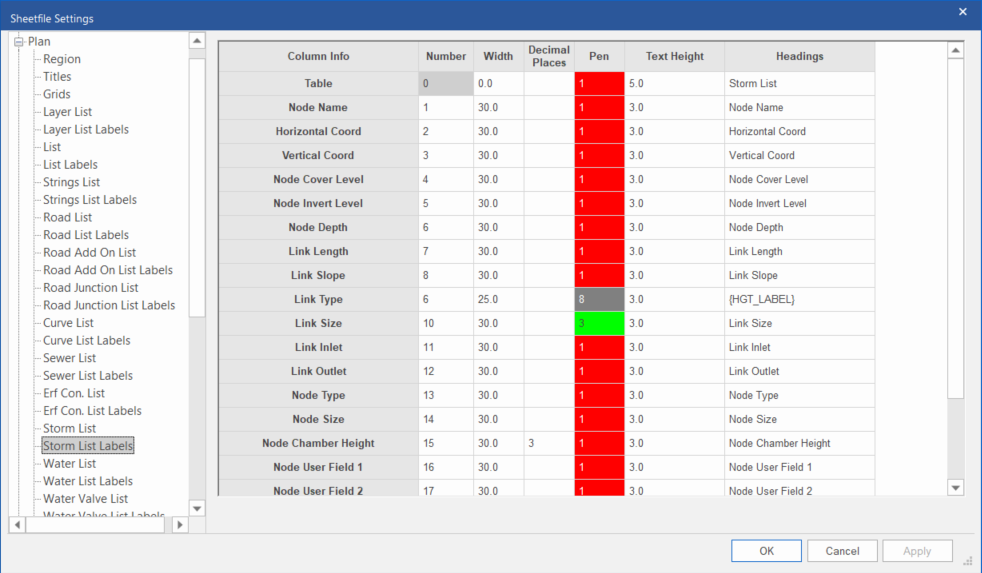Choose the Region item under Plan

[62, 59]
